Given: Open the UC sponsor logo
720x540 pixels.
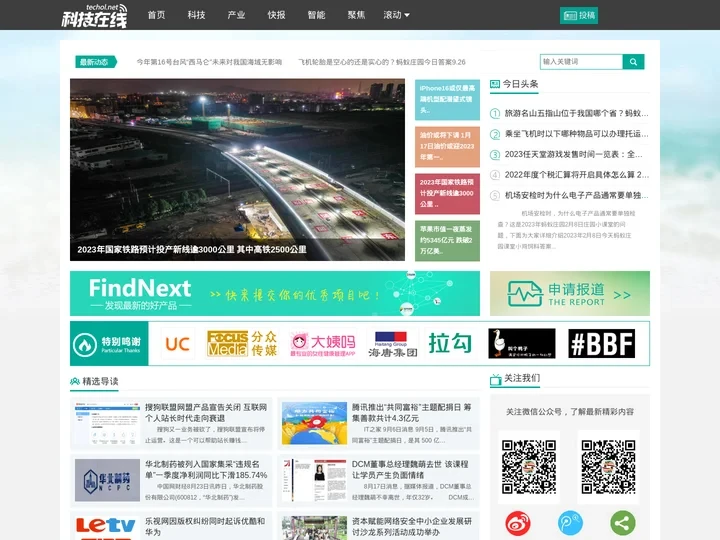Looking at the screenshot, I should (x=177, y=343).
